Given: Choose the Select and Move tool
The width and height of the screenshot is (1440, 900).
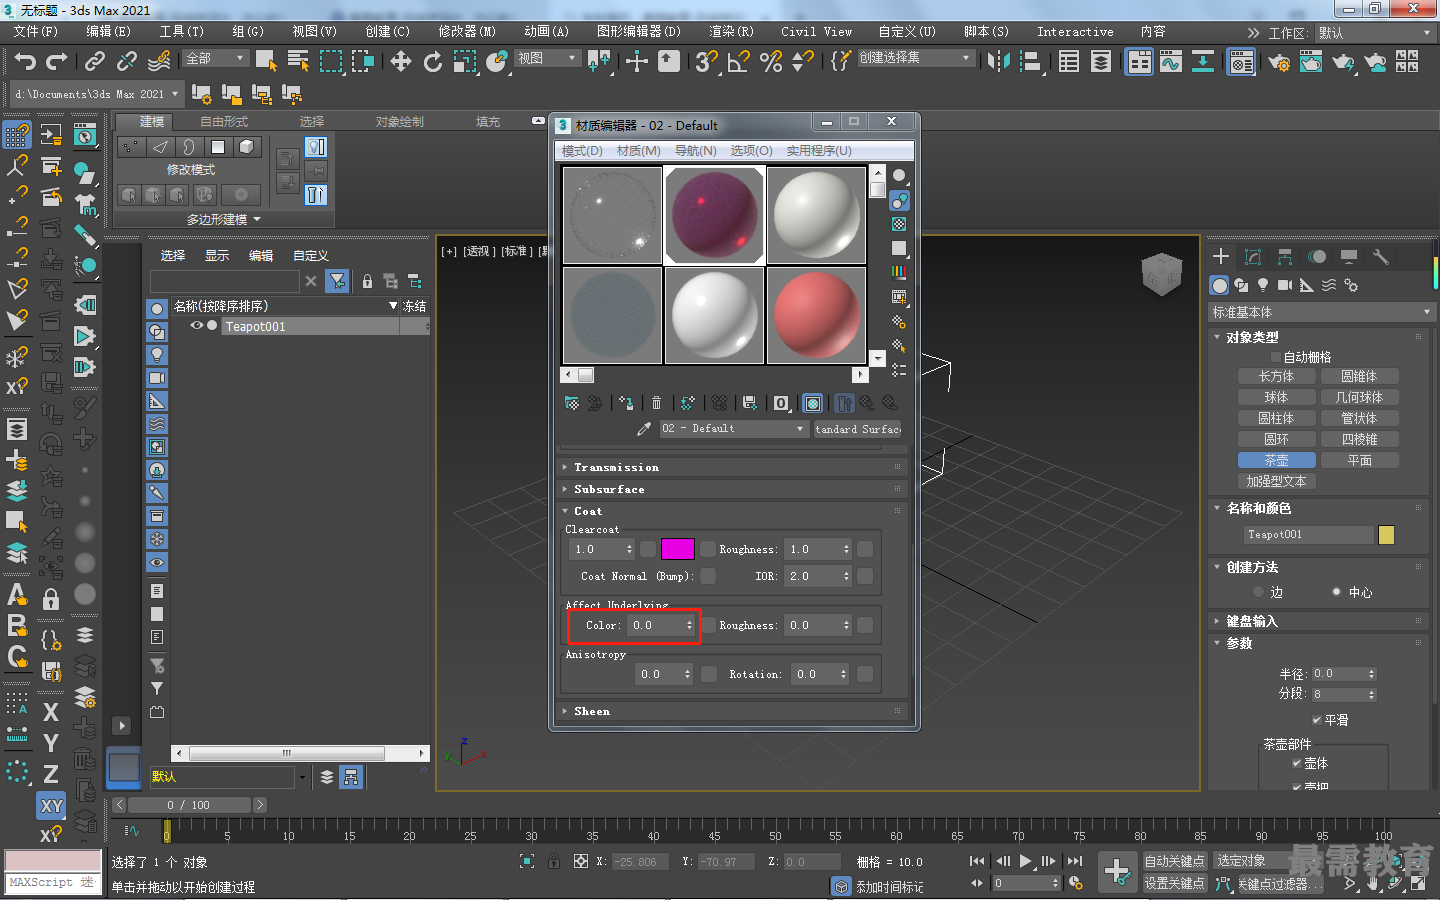Looking at the screenshot, I should click(401, 61).
